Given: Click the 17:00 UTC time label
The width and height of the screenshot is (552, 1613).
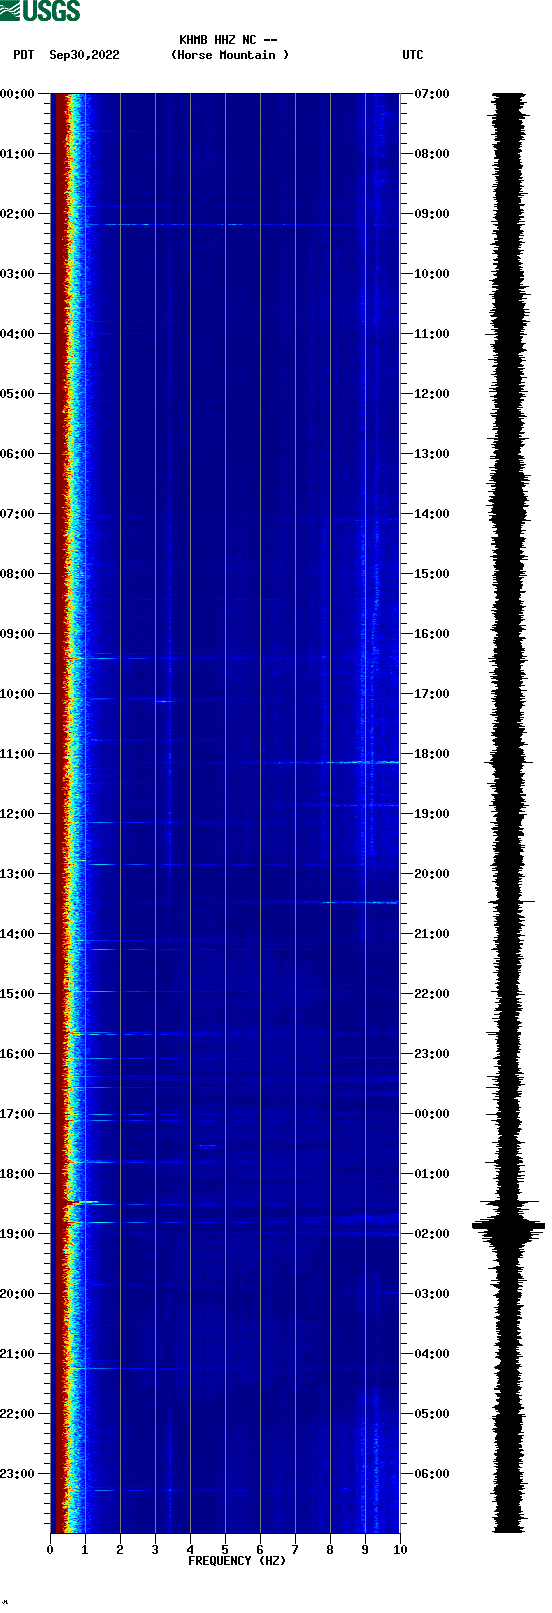Looking at the screenshot, I should point(432,694).
